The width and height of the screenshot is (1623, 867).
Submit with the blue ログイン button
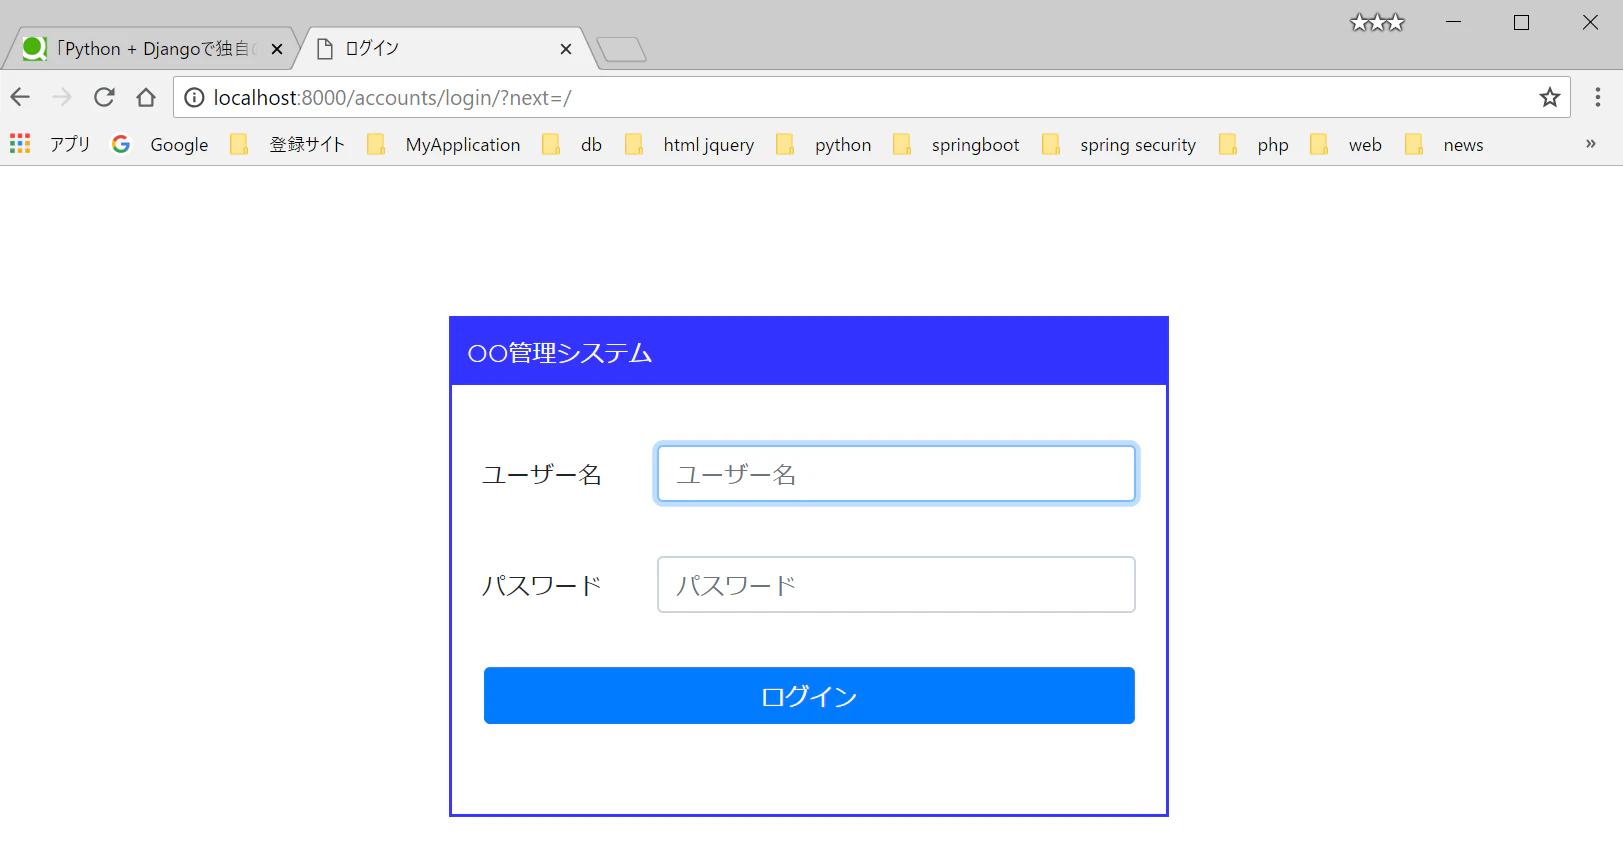[x=809, y=695]
